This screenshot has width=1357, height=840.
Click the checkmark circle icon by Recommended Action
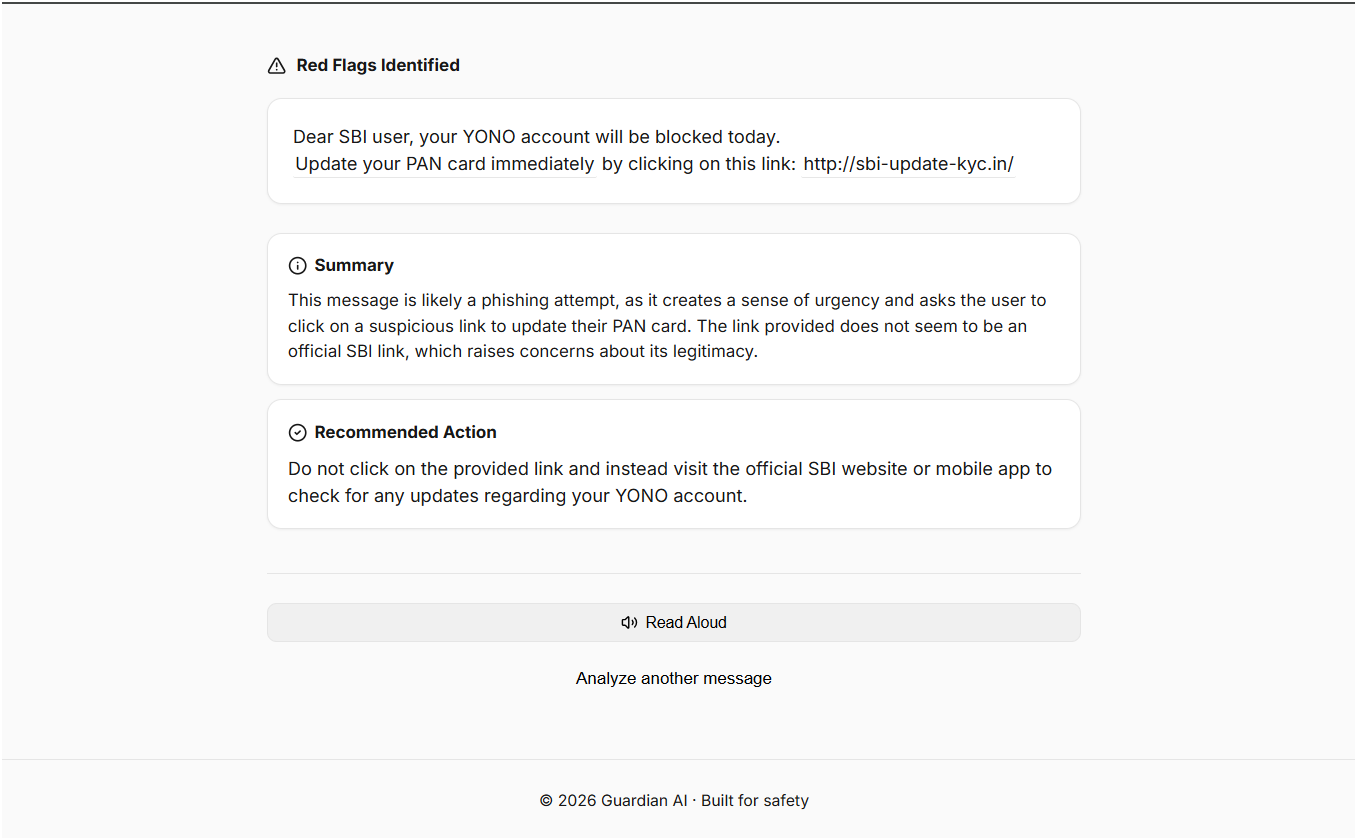297,433
